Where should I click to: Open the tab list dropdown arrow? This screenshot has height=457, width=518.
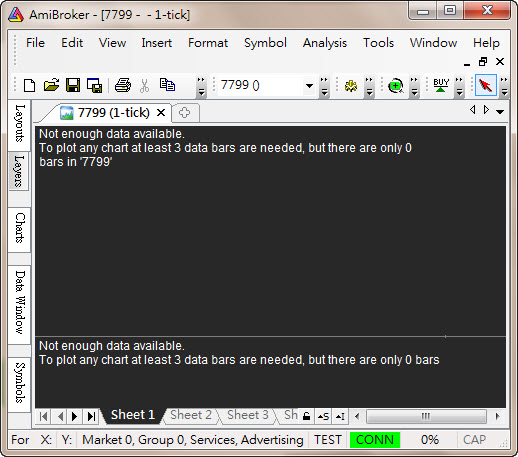pyautogui.click(x=500, y=112)
